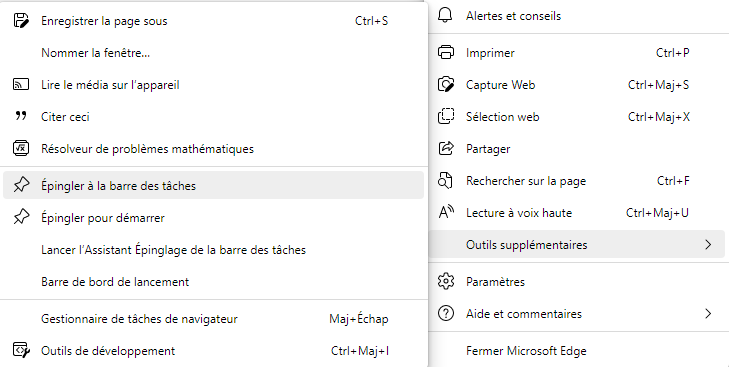Click the Ctrl+F shortcut text
The height and width of the screenshot is (367, 729).
coord(673,180)
